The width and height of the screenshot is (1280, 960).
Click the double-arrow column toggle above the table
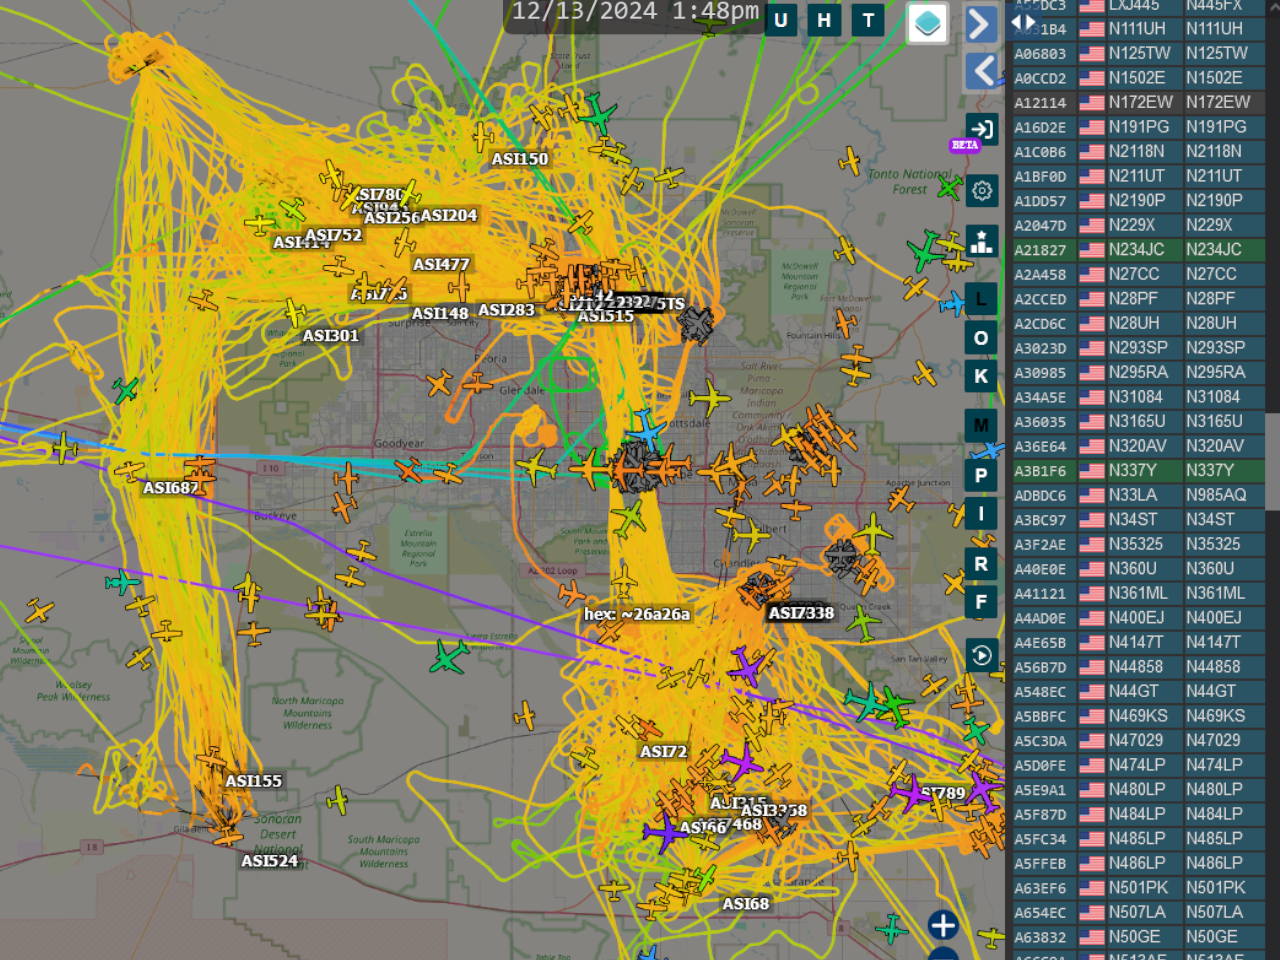pos(1023,22)
